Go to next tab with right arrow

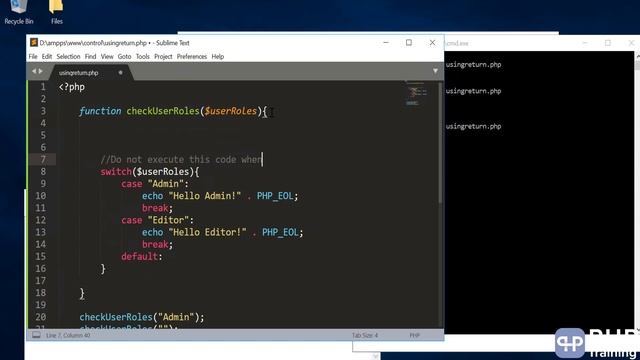[40, 71]
